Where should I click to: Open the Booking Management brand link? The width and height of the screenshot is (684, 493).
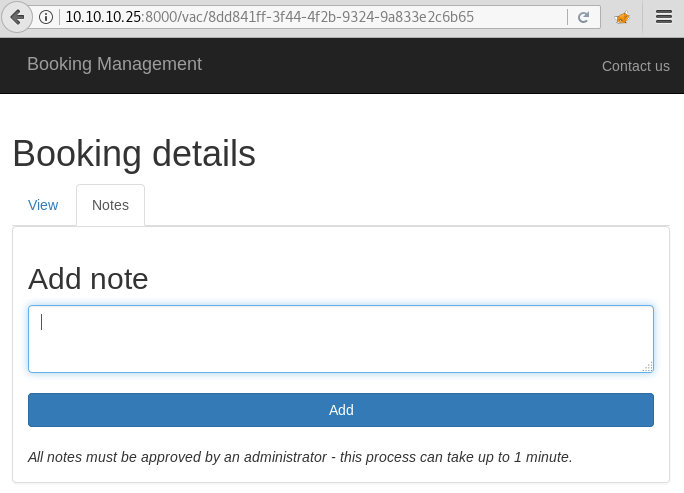coord(114,64)
